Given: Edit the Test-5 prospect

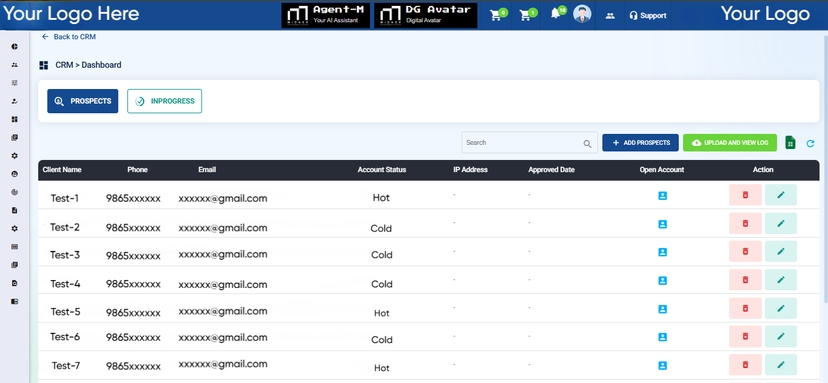Looking at the screenshot, I should coord(781,308).
